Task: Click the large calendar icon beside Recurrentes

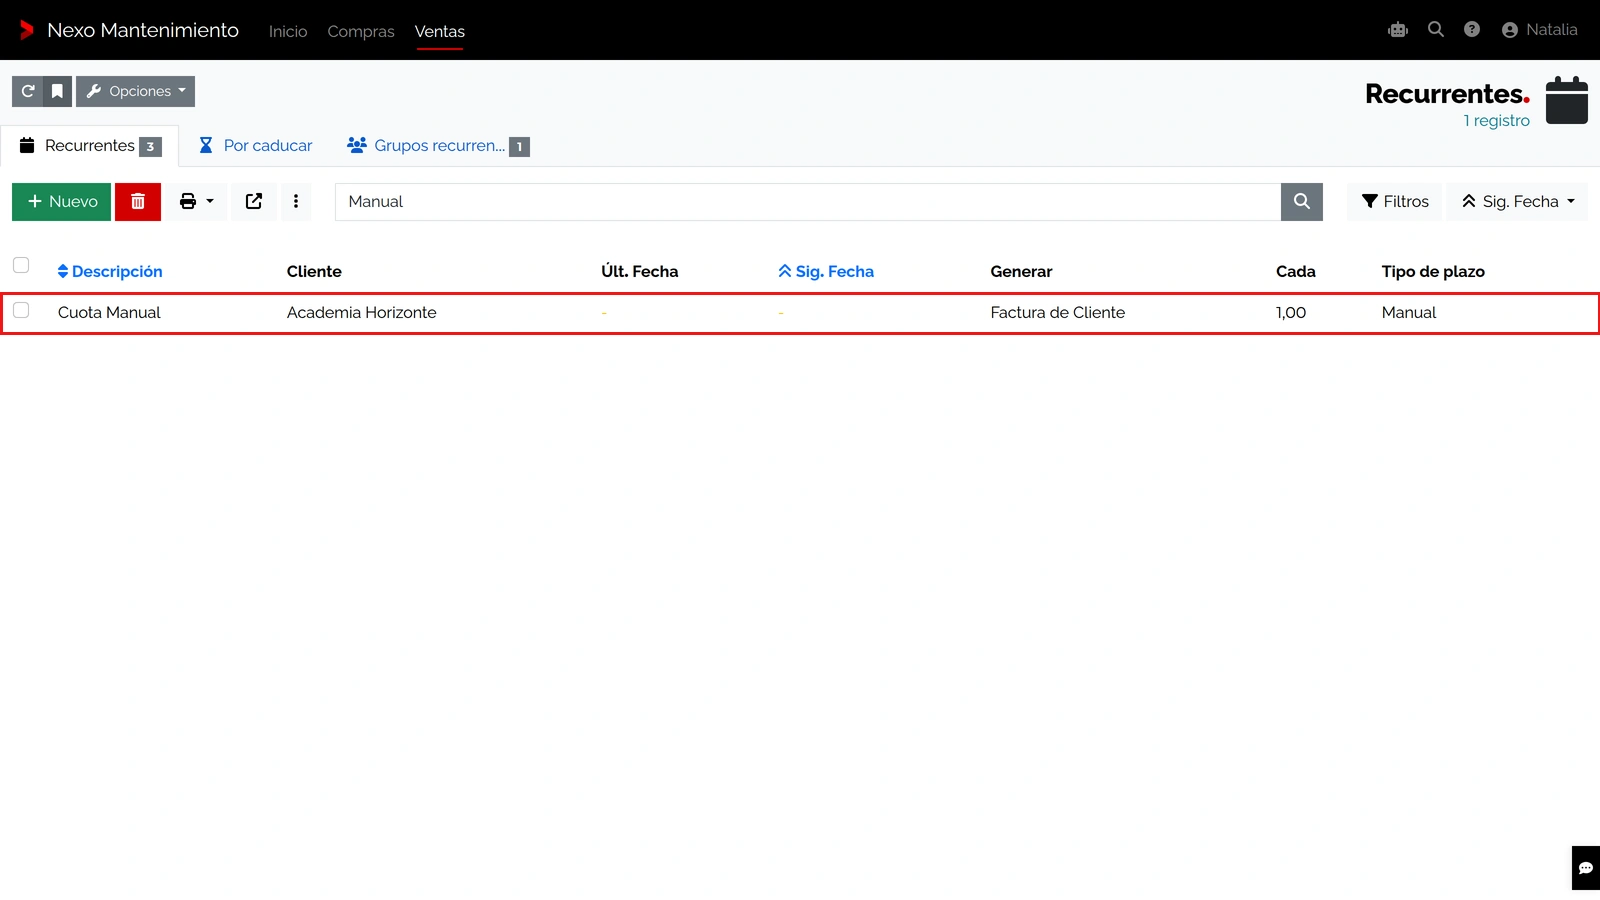Action: click(x=1567, y=100)
